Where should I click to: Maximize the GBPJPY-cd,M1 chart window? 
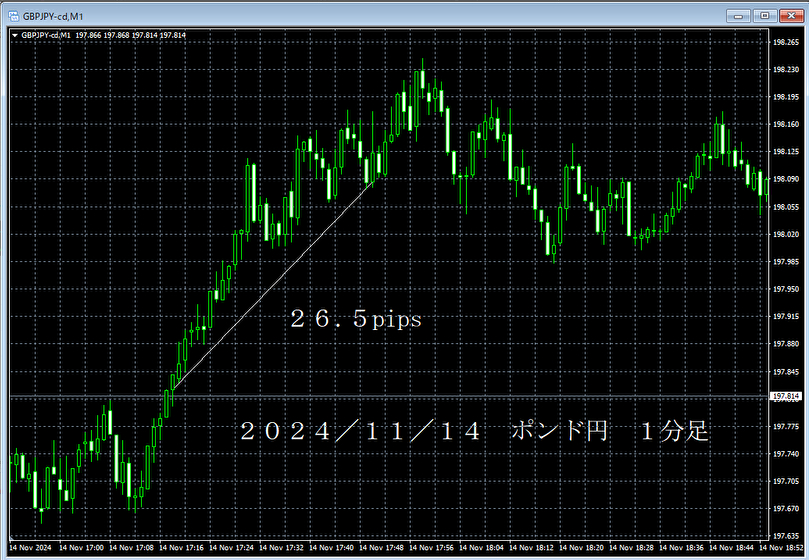pyautogui.click(x=765, y=14)
